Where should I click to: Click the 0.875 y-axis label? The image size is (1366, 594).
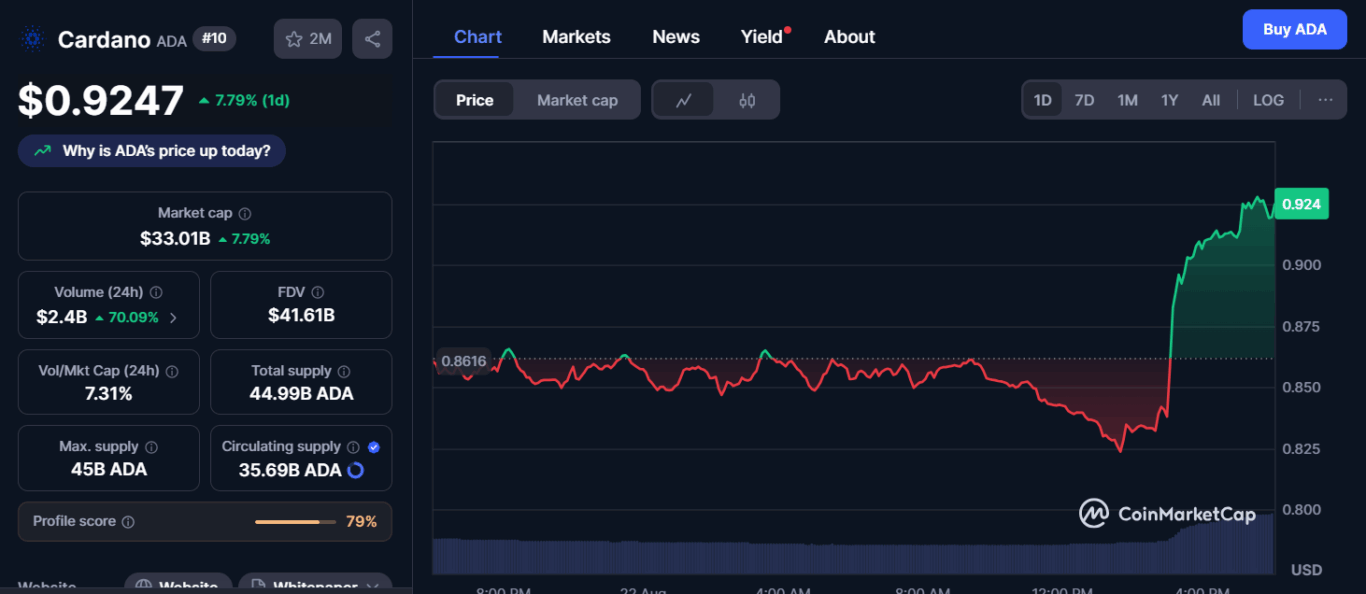[1302, 327]
